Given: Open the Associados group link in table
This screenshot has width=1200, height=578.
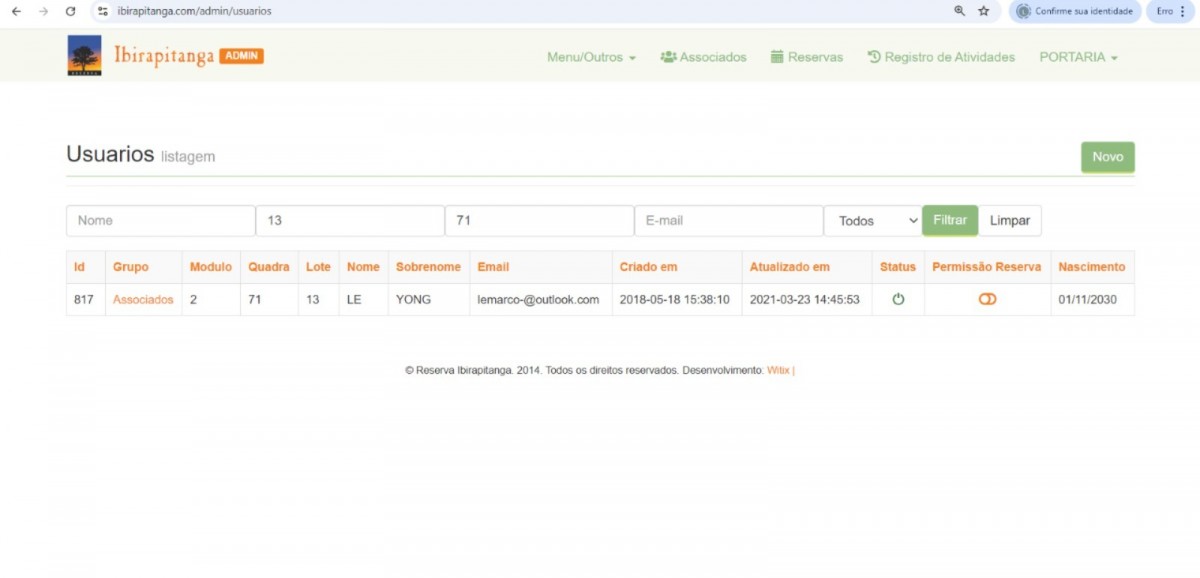Looking at the screenshot, I should point(143,299).
